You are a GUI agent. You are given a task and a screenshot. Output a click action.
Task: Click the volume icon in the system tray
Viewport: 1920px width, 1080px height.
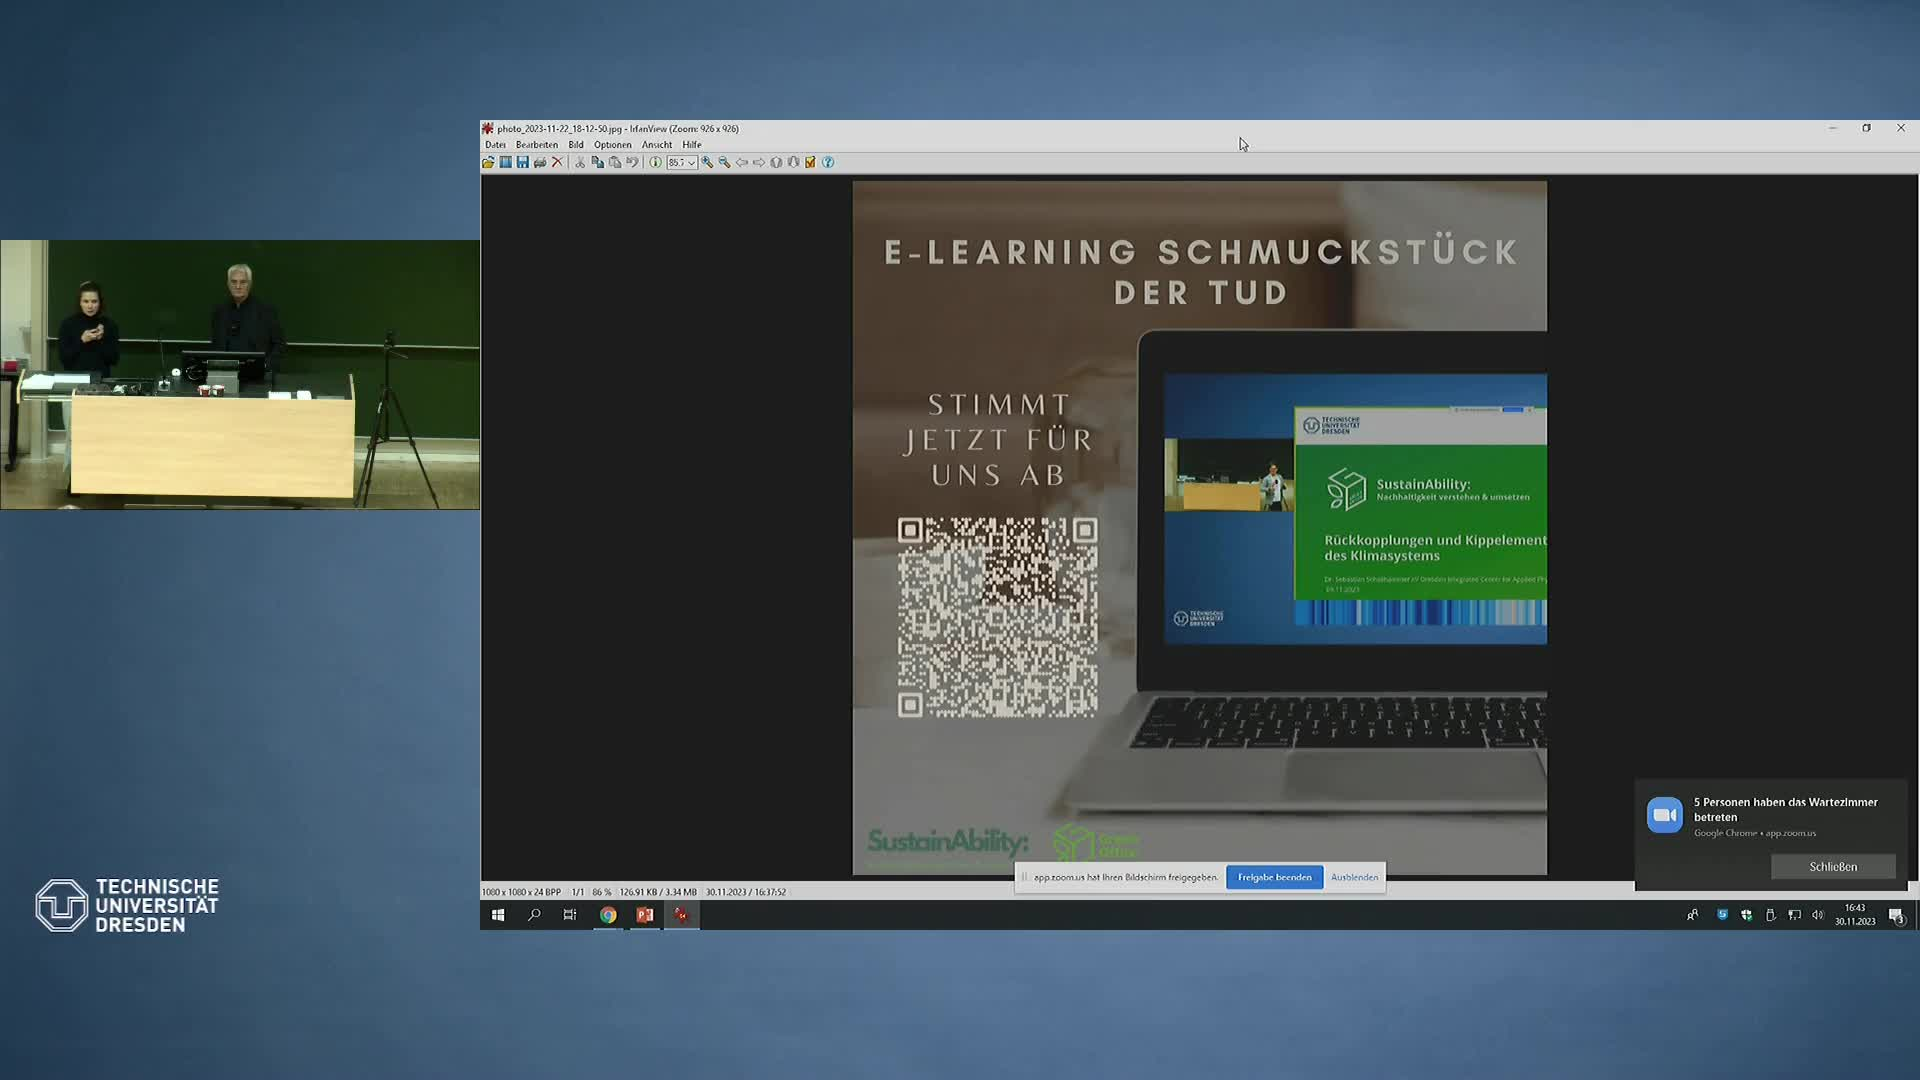tap(1818, 915)
